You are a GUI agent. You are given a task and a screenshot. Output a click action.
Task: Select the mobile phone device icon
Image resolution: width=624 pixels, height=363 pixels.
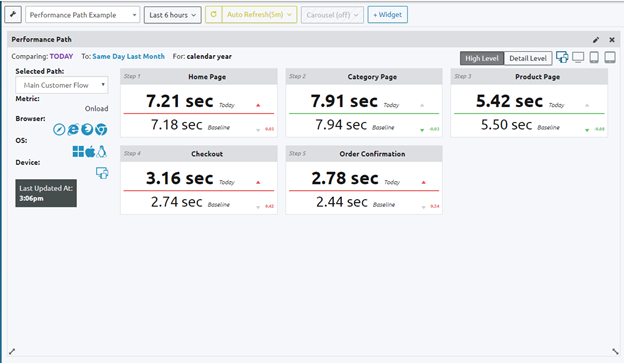[594, 57]
